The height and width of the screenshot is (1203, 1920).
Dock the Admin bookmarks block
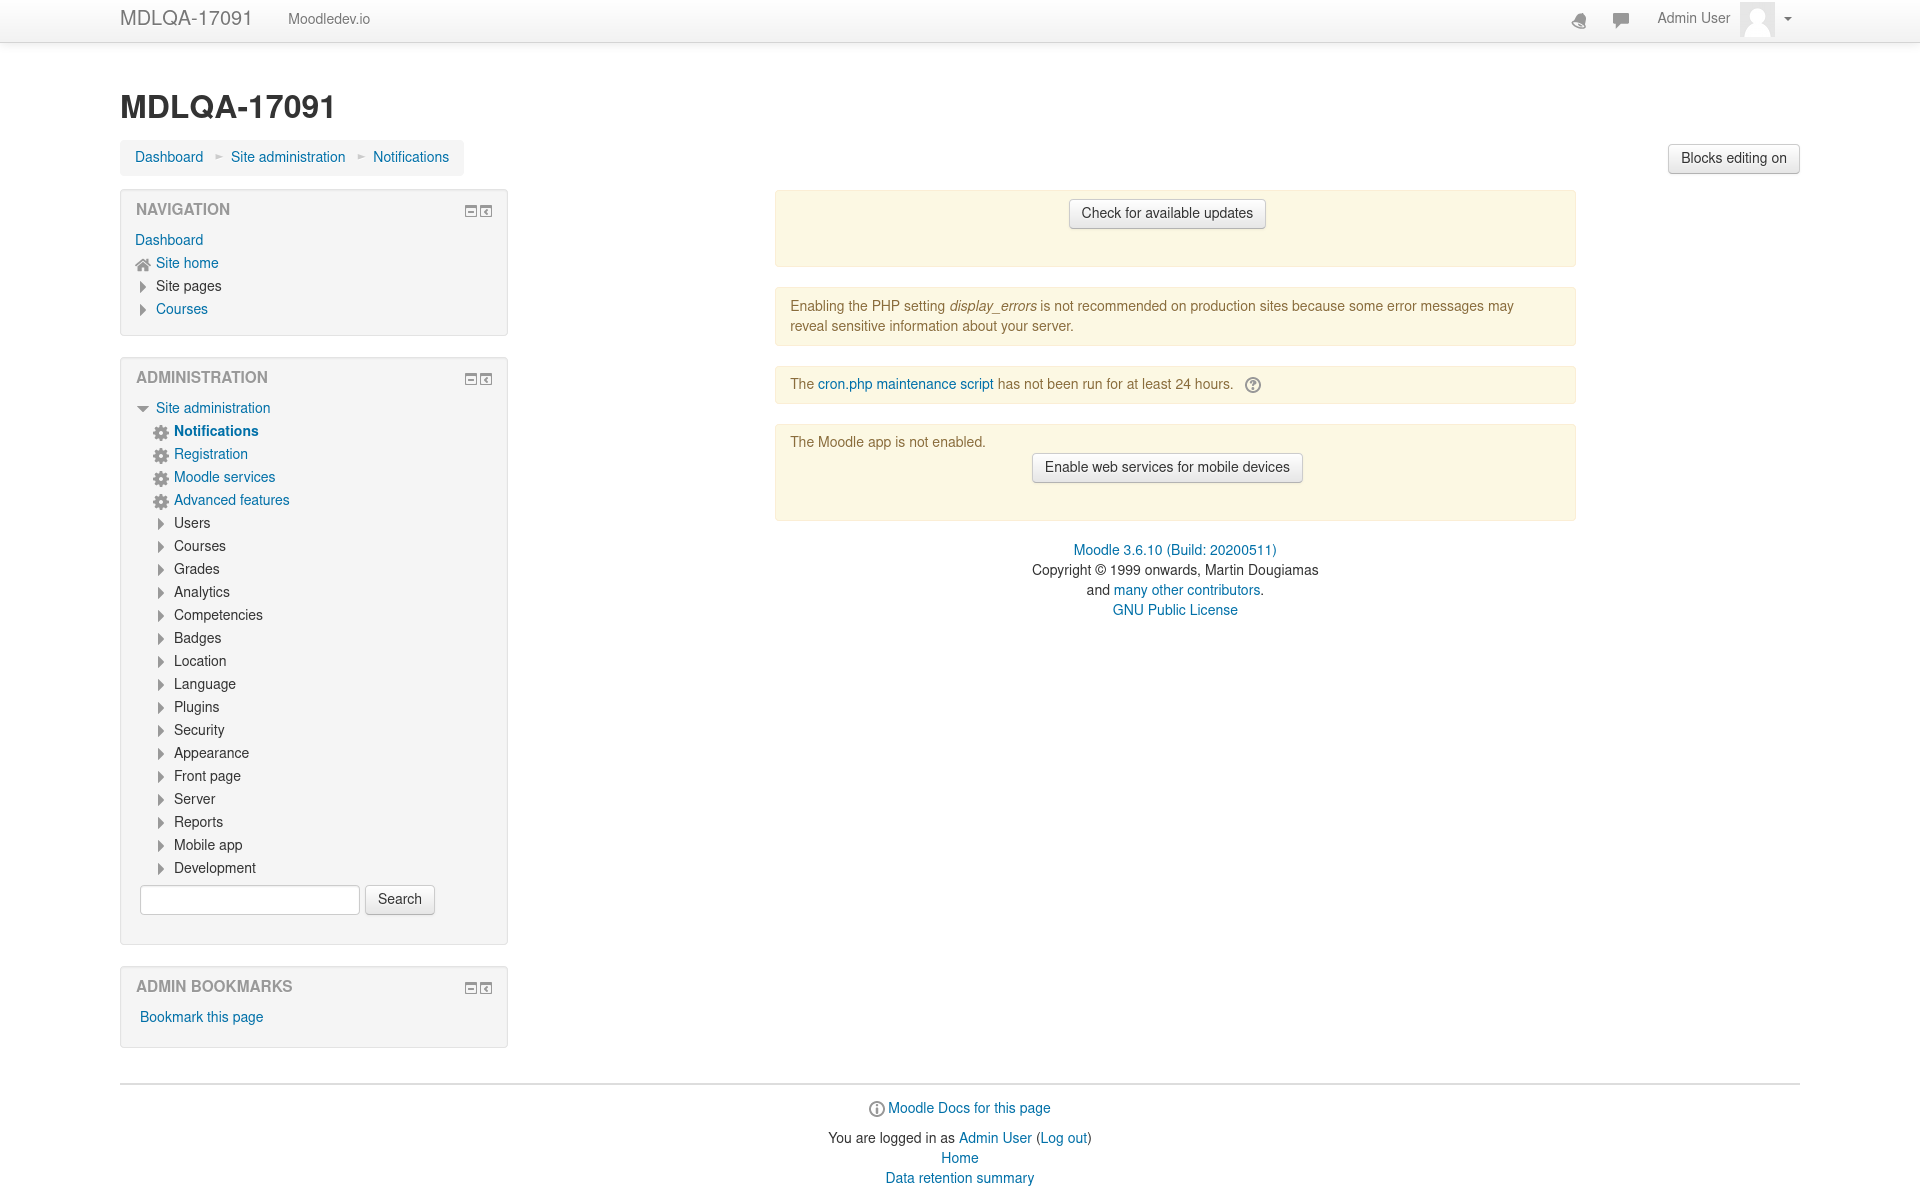tap(486, 988)
